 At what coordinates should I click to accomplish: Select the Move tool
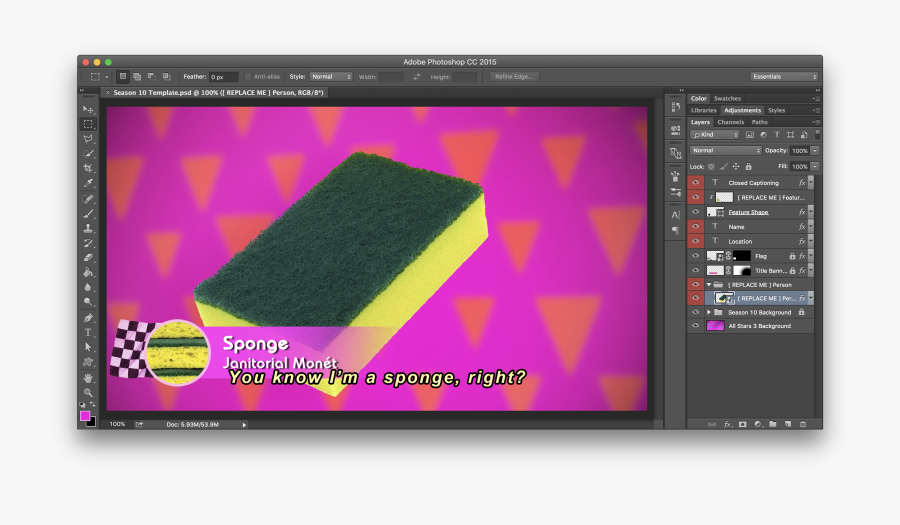pyautogui.click(x=88, y=109)
